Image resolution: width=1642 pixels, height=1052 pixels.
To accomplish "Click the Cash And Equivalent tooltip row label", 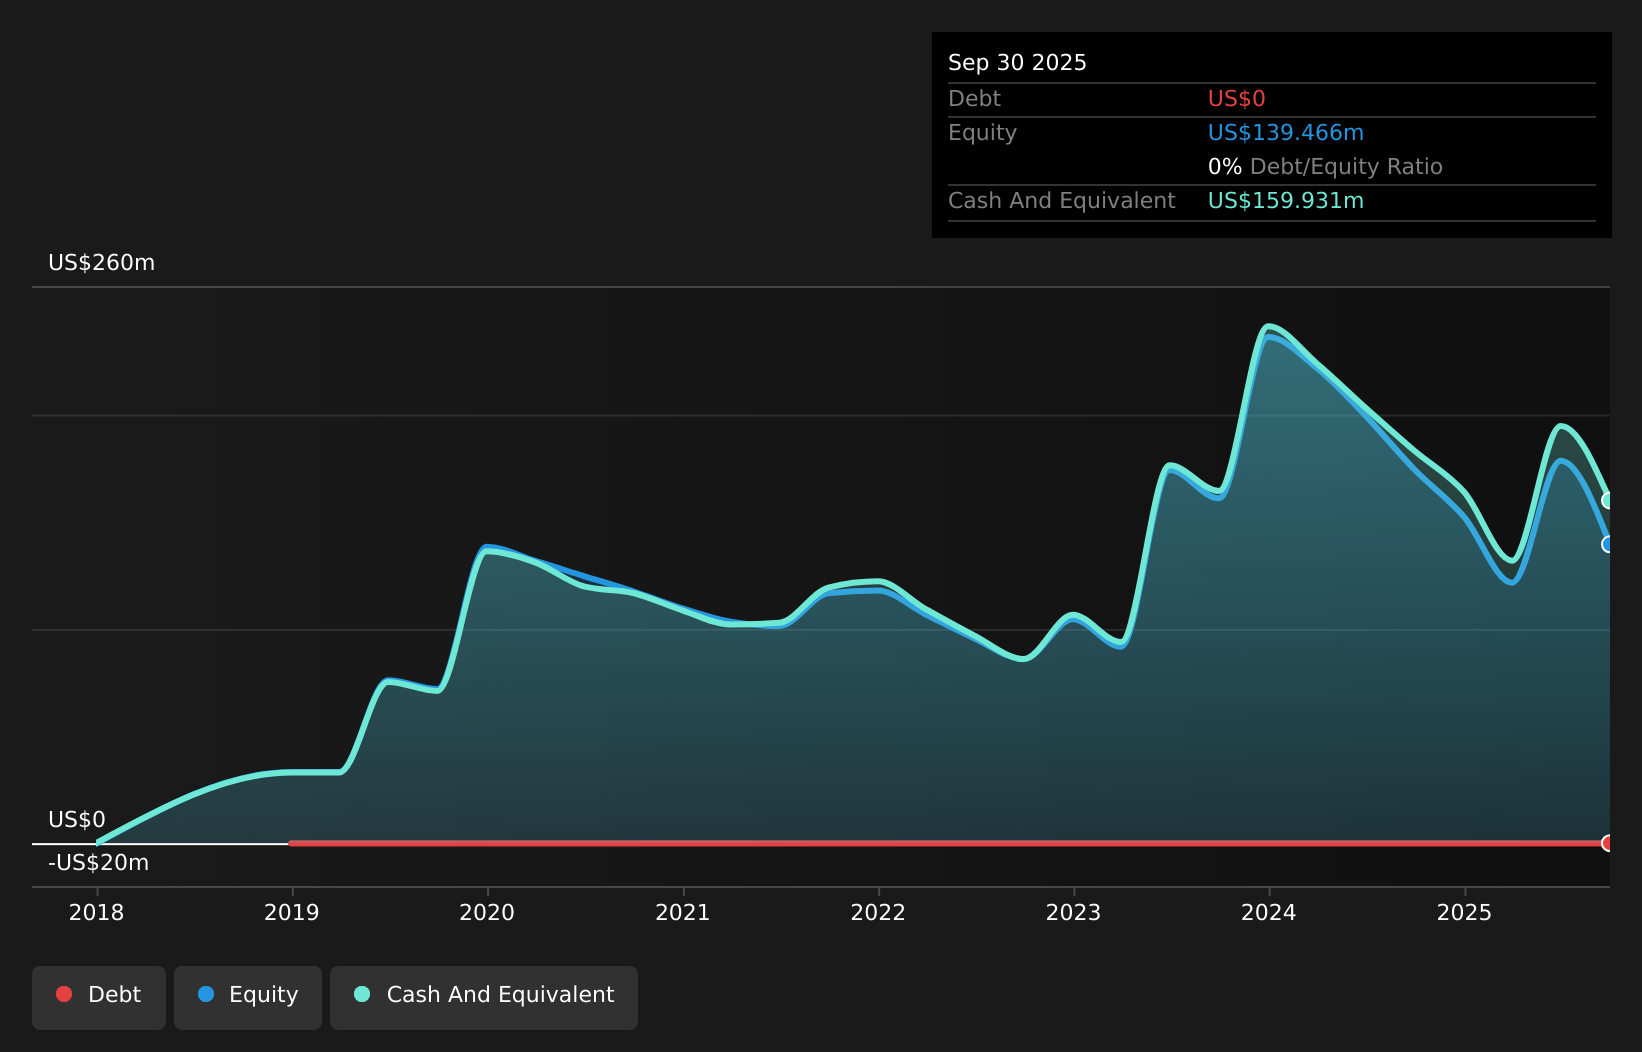I will pos(1062,201).
